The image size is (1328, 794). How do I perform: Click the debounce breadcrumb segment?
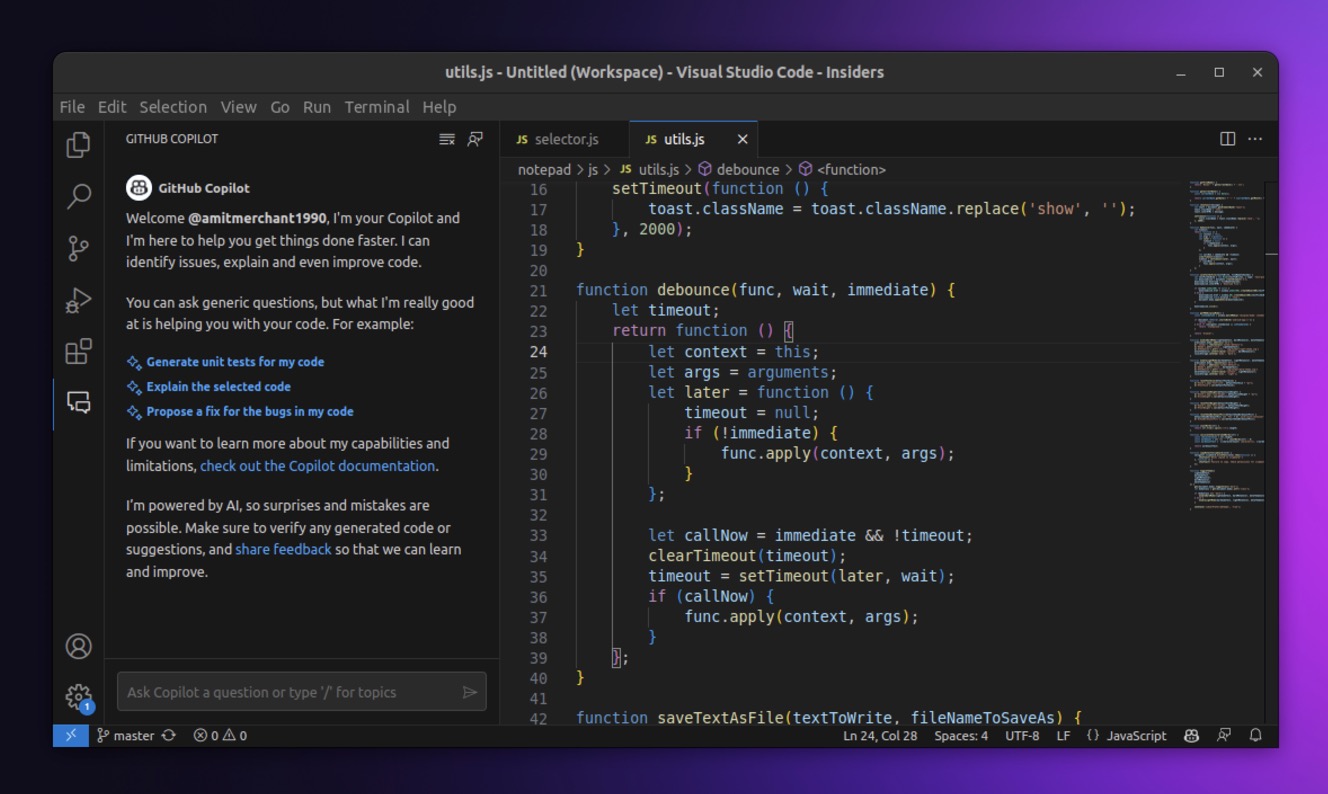(x=738, y=170)
